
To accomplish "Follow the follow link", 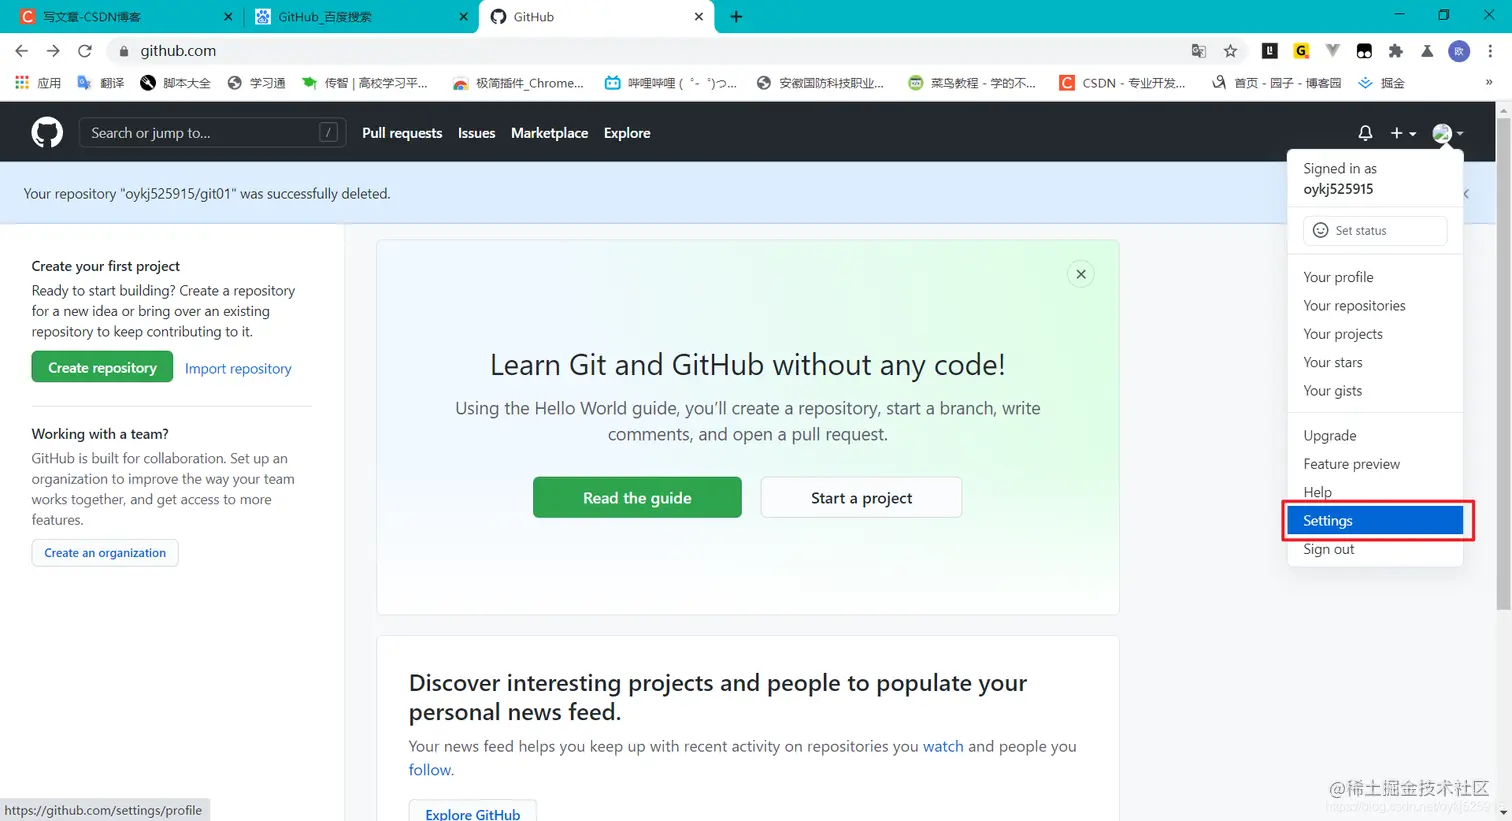I will [x=430, y=770].
